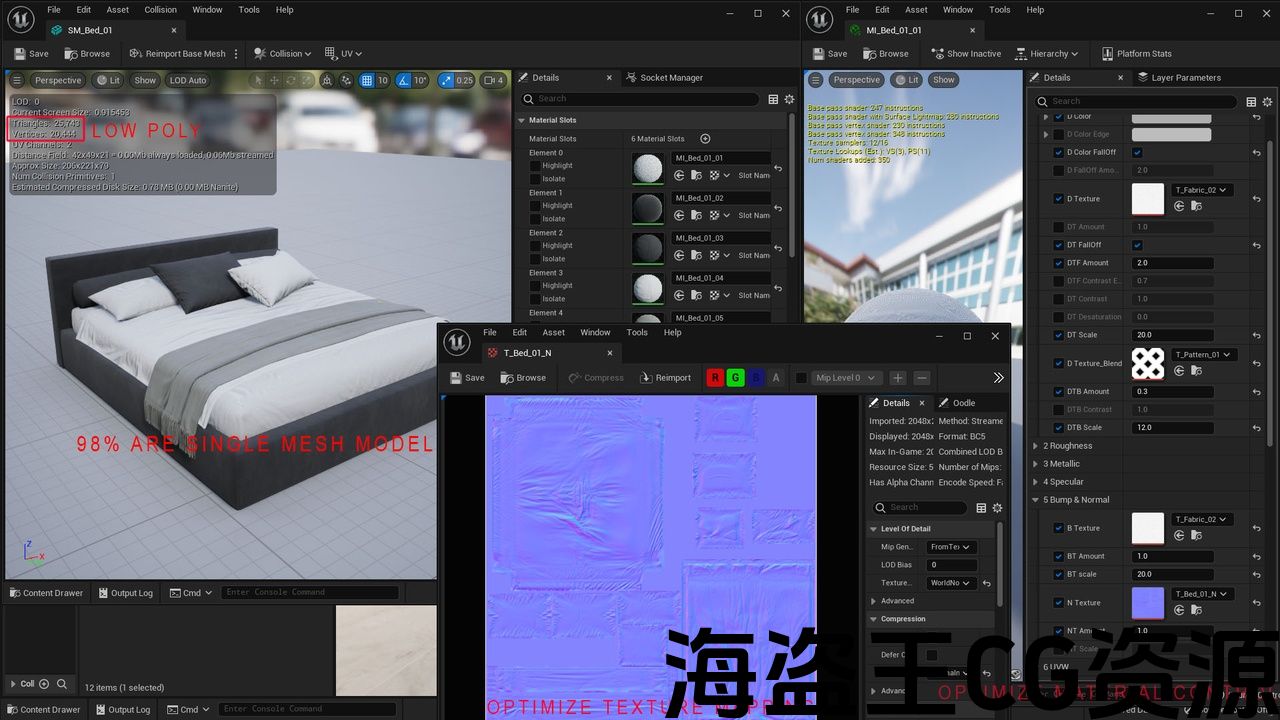Click Add Material Slot plus icon
1280x720 pixels.
click(705, 139)
